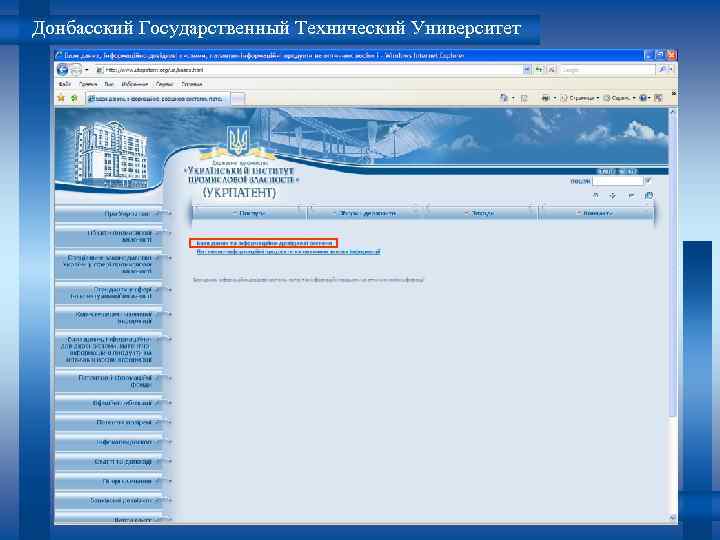Expand the search provider dropdown arrow
Screen dimensions: 720x540
point(671,70)
